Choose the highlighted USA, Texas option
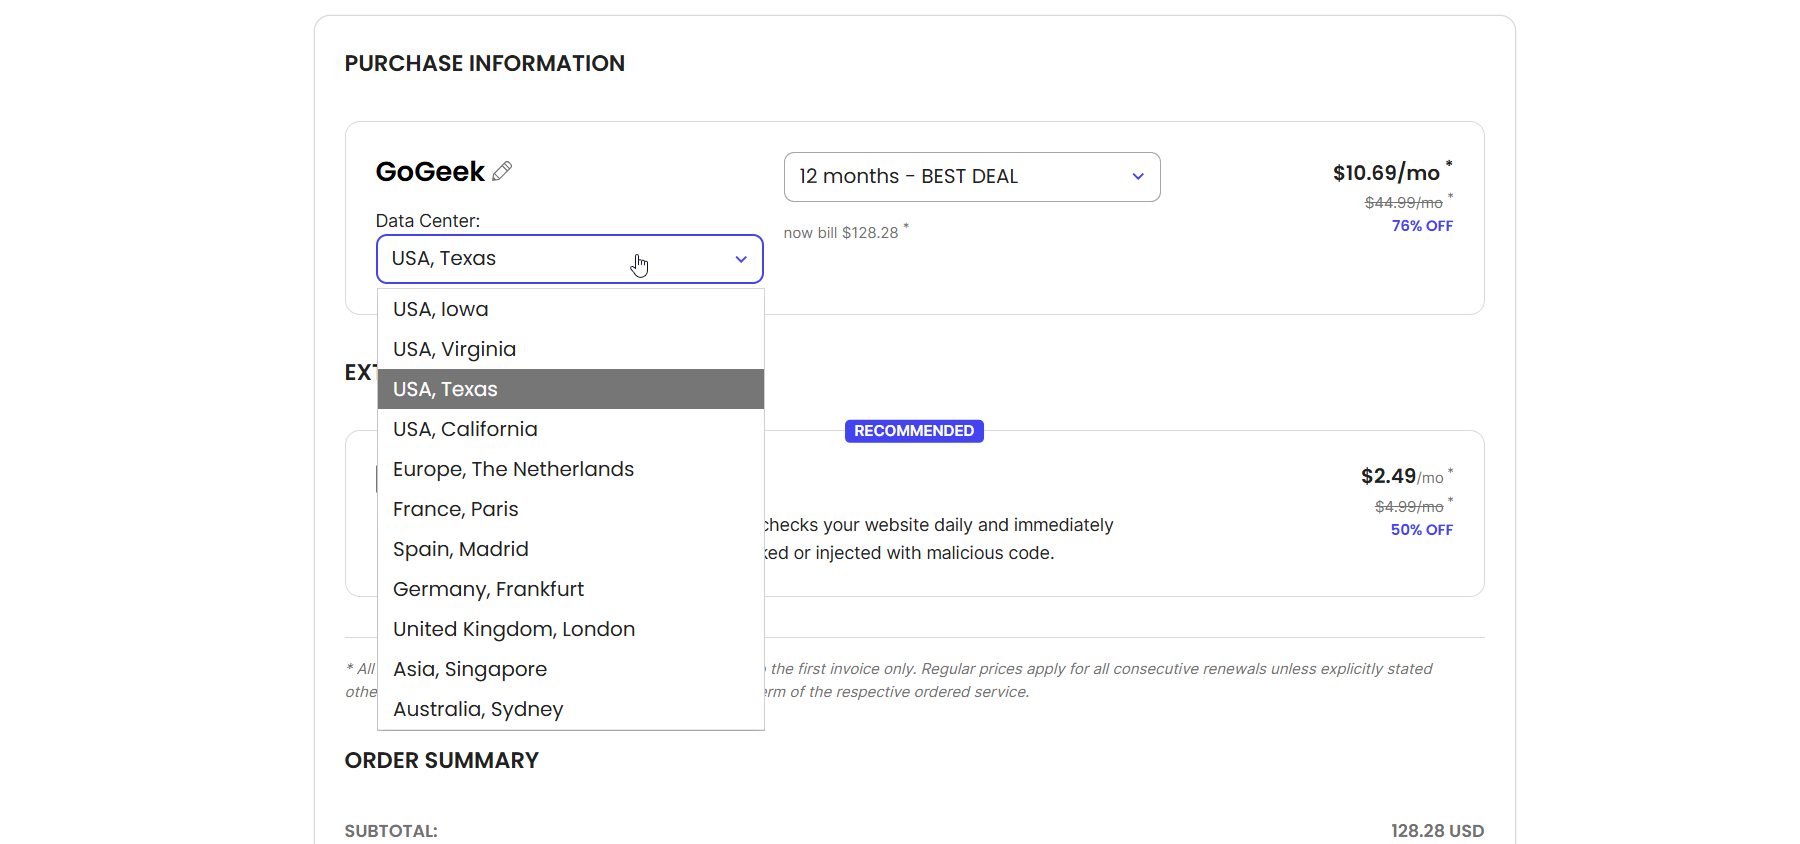This screenshot has width=1800, height=844. [x=570, y=389]
